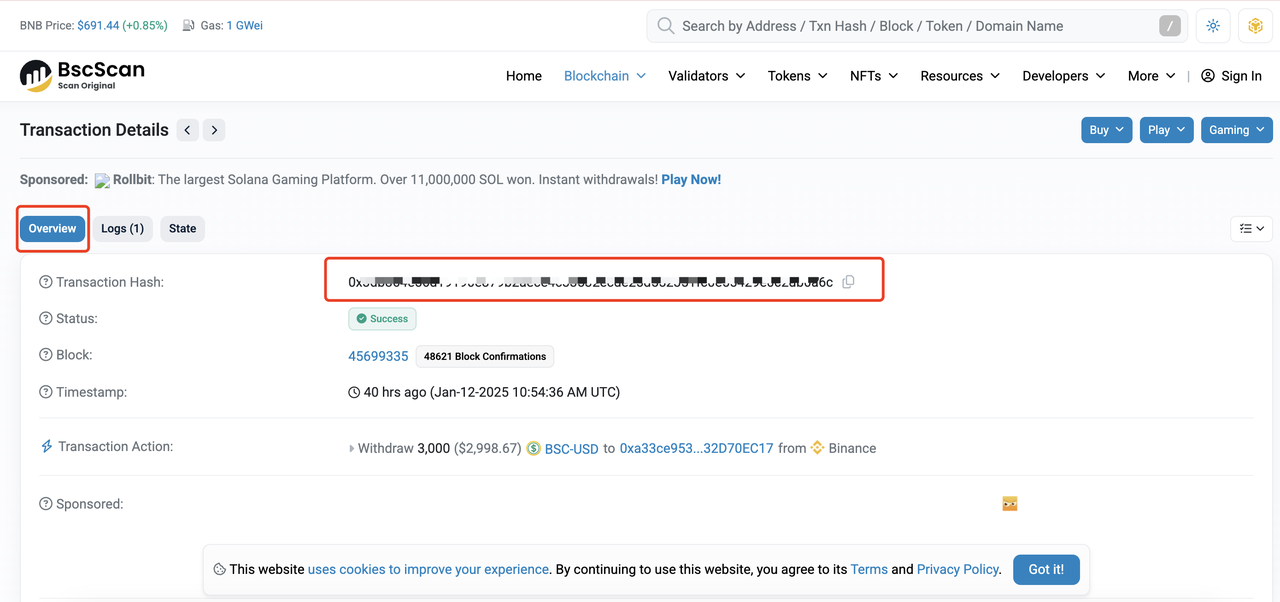Click the Transaction Hash help icon
This screenshot has height=602, width=1280.
46,282
